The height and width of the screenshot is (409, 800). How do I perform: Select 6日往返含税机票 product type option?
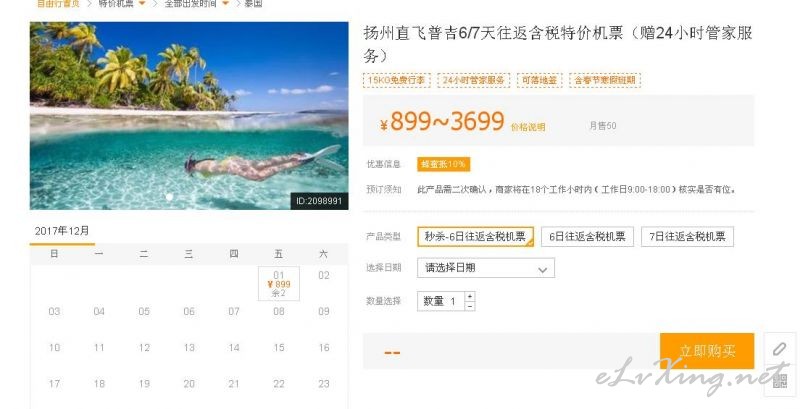pyautogui.click(x=587, y=237)
